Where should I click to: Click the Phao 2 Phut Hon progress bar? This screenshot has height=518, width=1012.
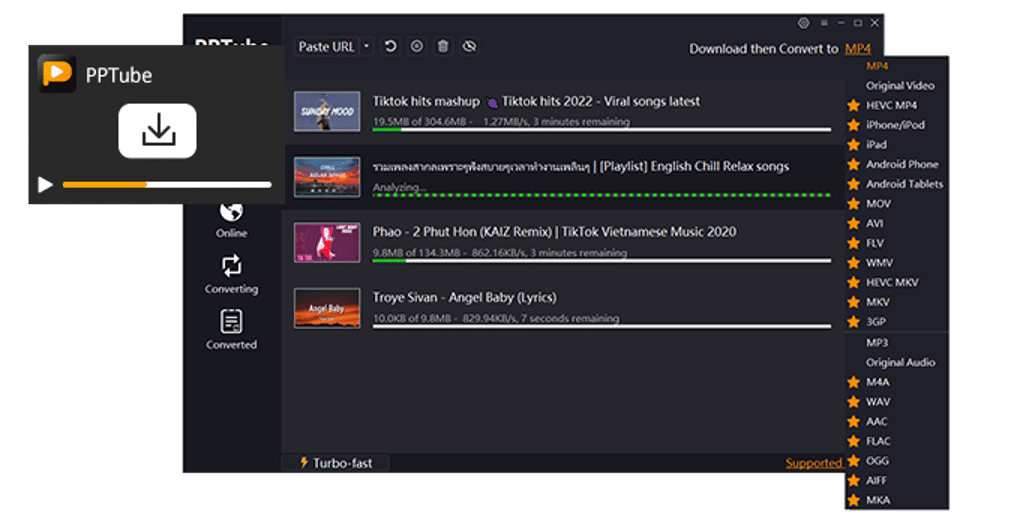pyautogui.click(x=602, y=261)
